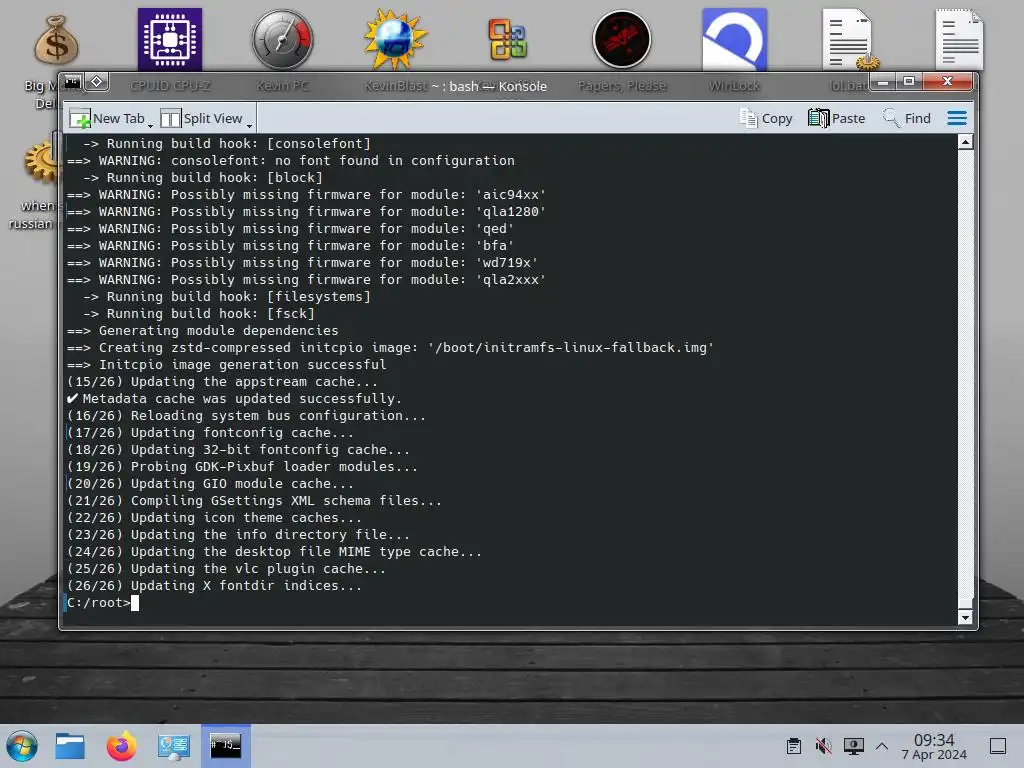The image size is (1024, 768).
Task: Maximize the Konsole window
Action: [x=908, y=82]
